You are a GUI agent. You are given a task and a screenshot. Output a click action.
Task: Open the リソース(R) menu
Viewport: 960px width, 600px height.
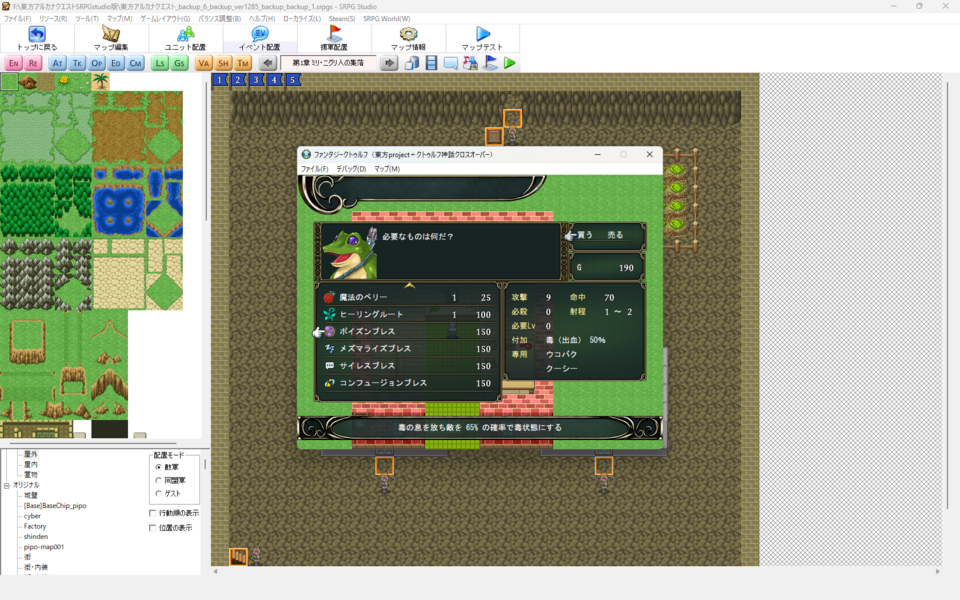[x=53, y=19]
